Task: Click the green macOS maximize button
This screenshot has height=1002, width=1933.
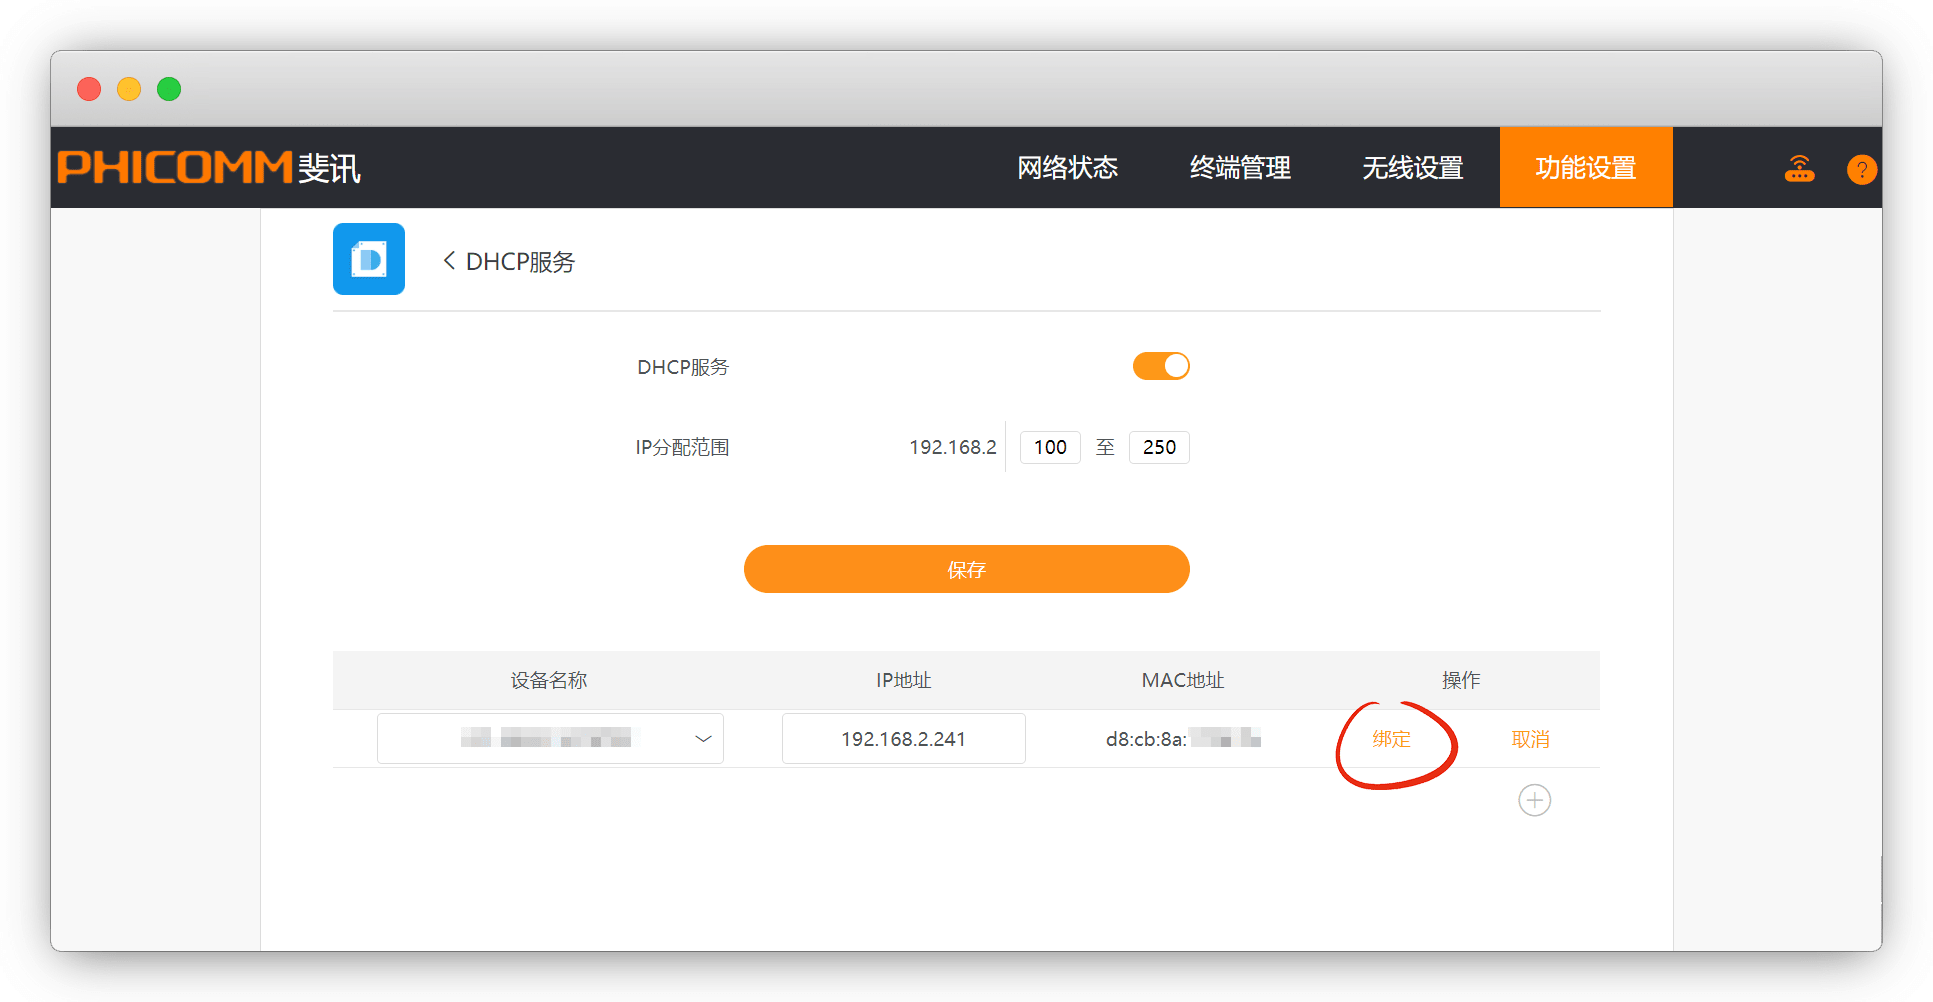Action: pos(169,89)
